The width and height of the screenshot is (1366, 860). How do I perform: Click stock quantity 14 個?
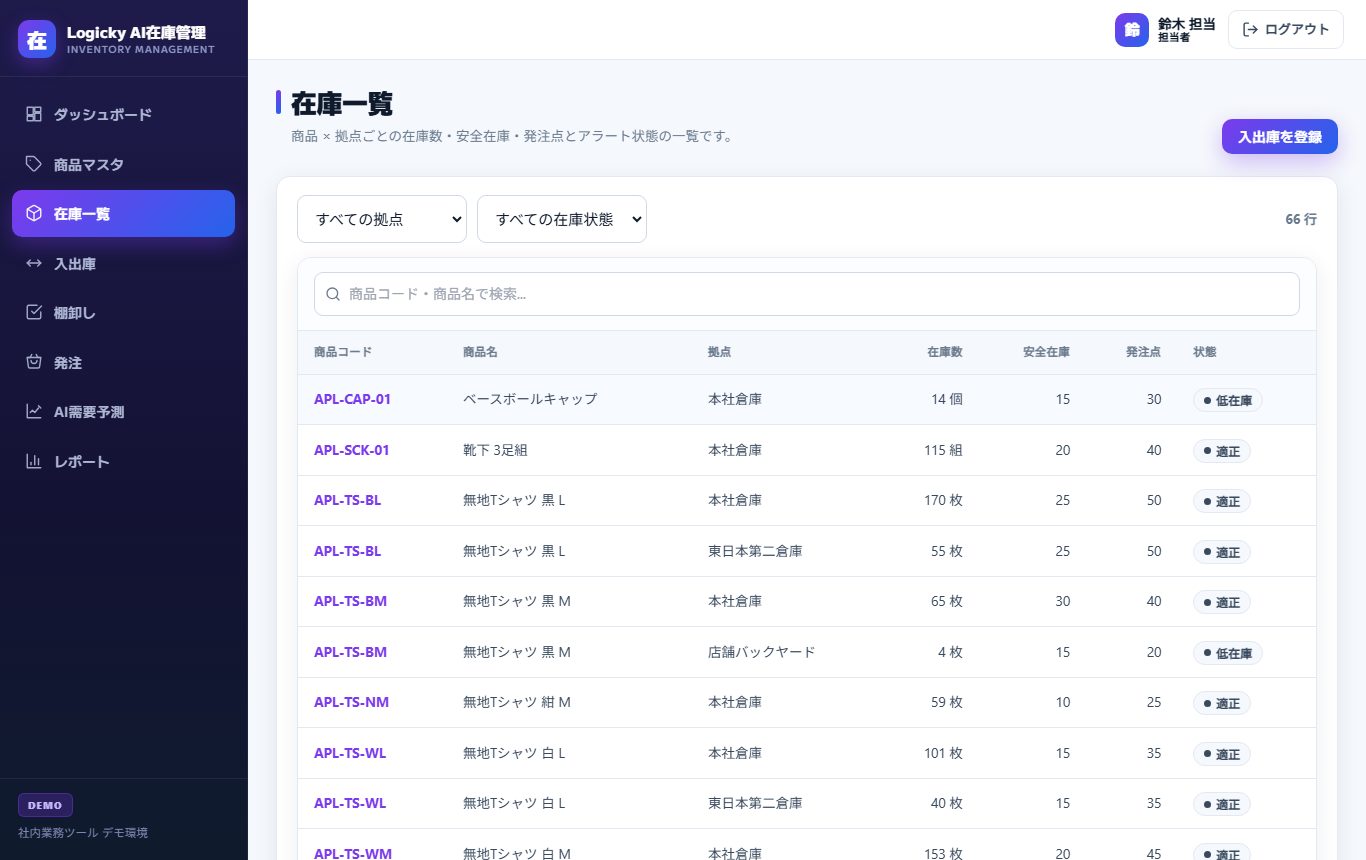tap(947, 399)
